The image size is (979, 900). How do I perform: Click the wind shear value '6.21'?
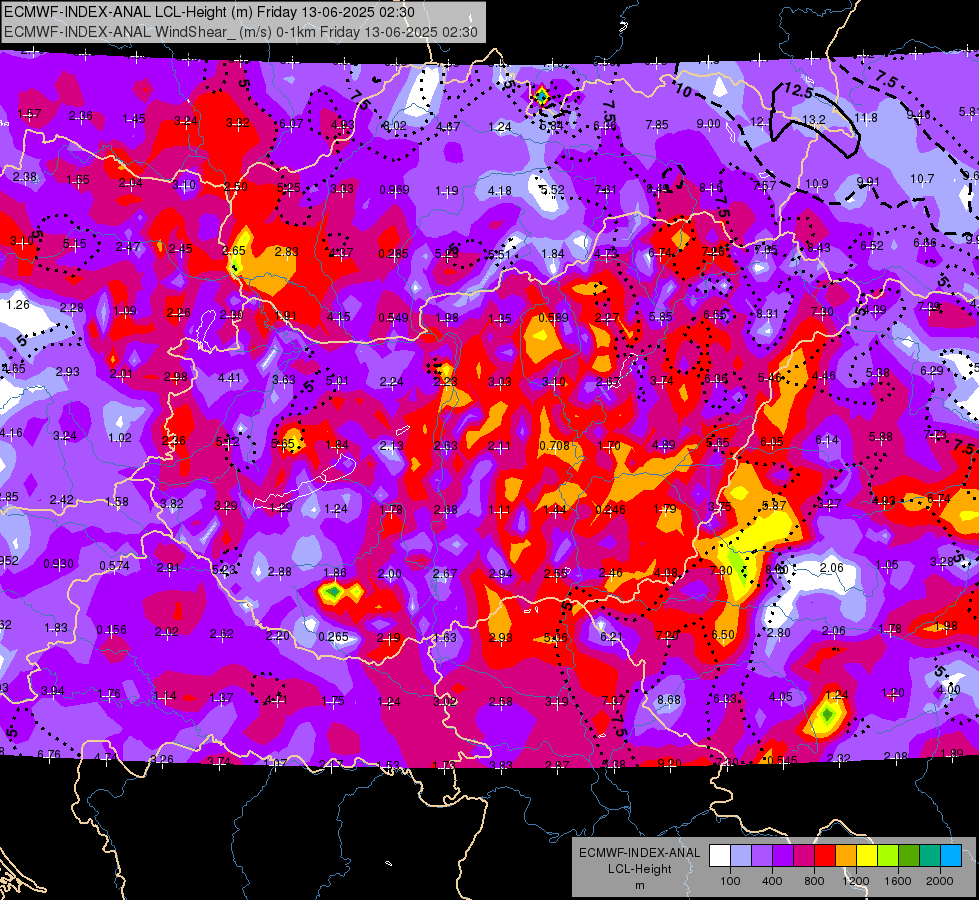coord(611,636)
